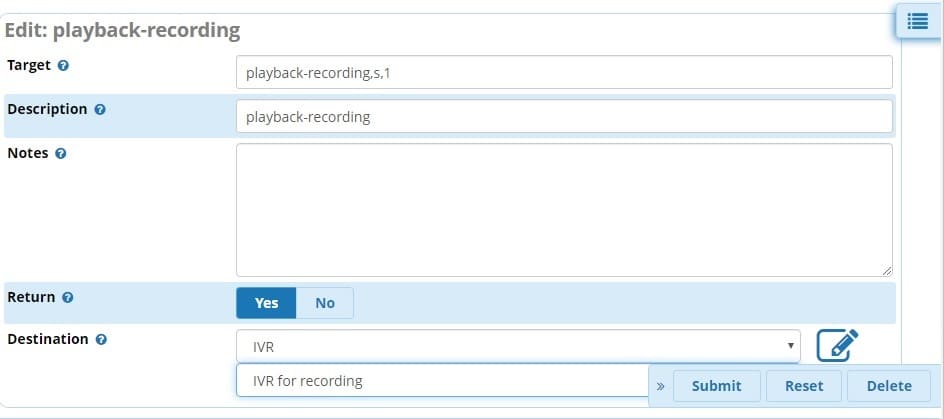Show help tooltip for Notes

click(60, 154)
